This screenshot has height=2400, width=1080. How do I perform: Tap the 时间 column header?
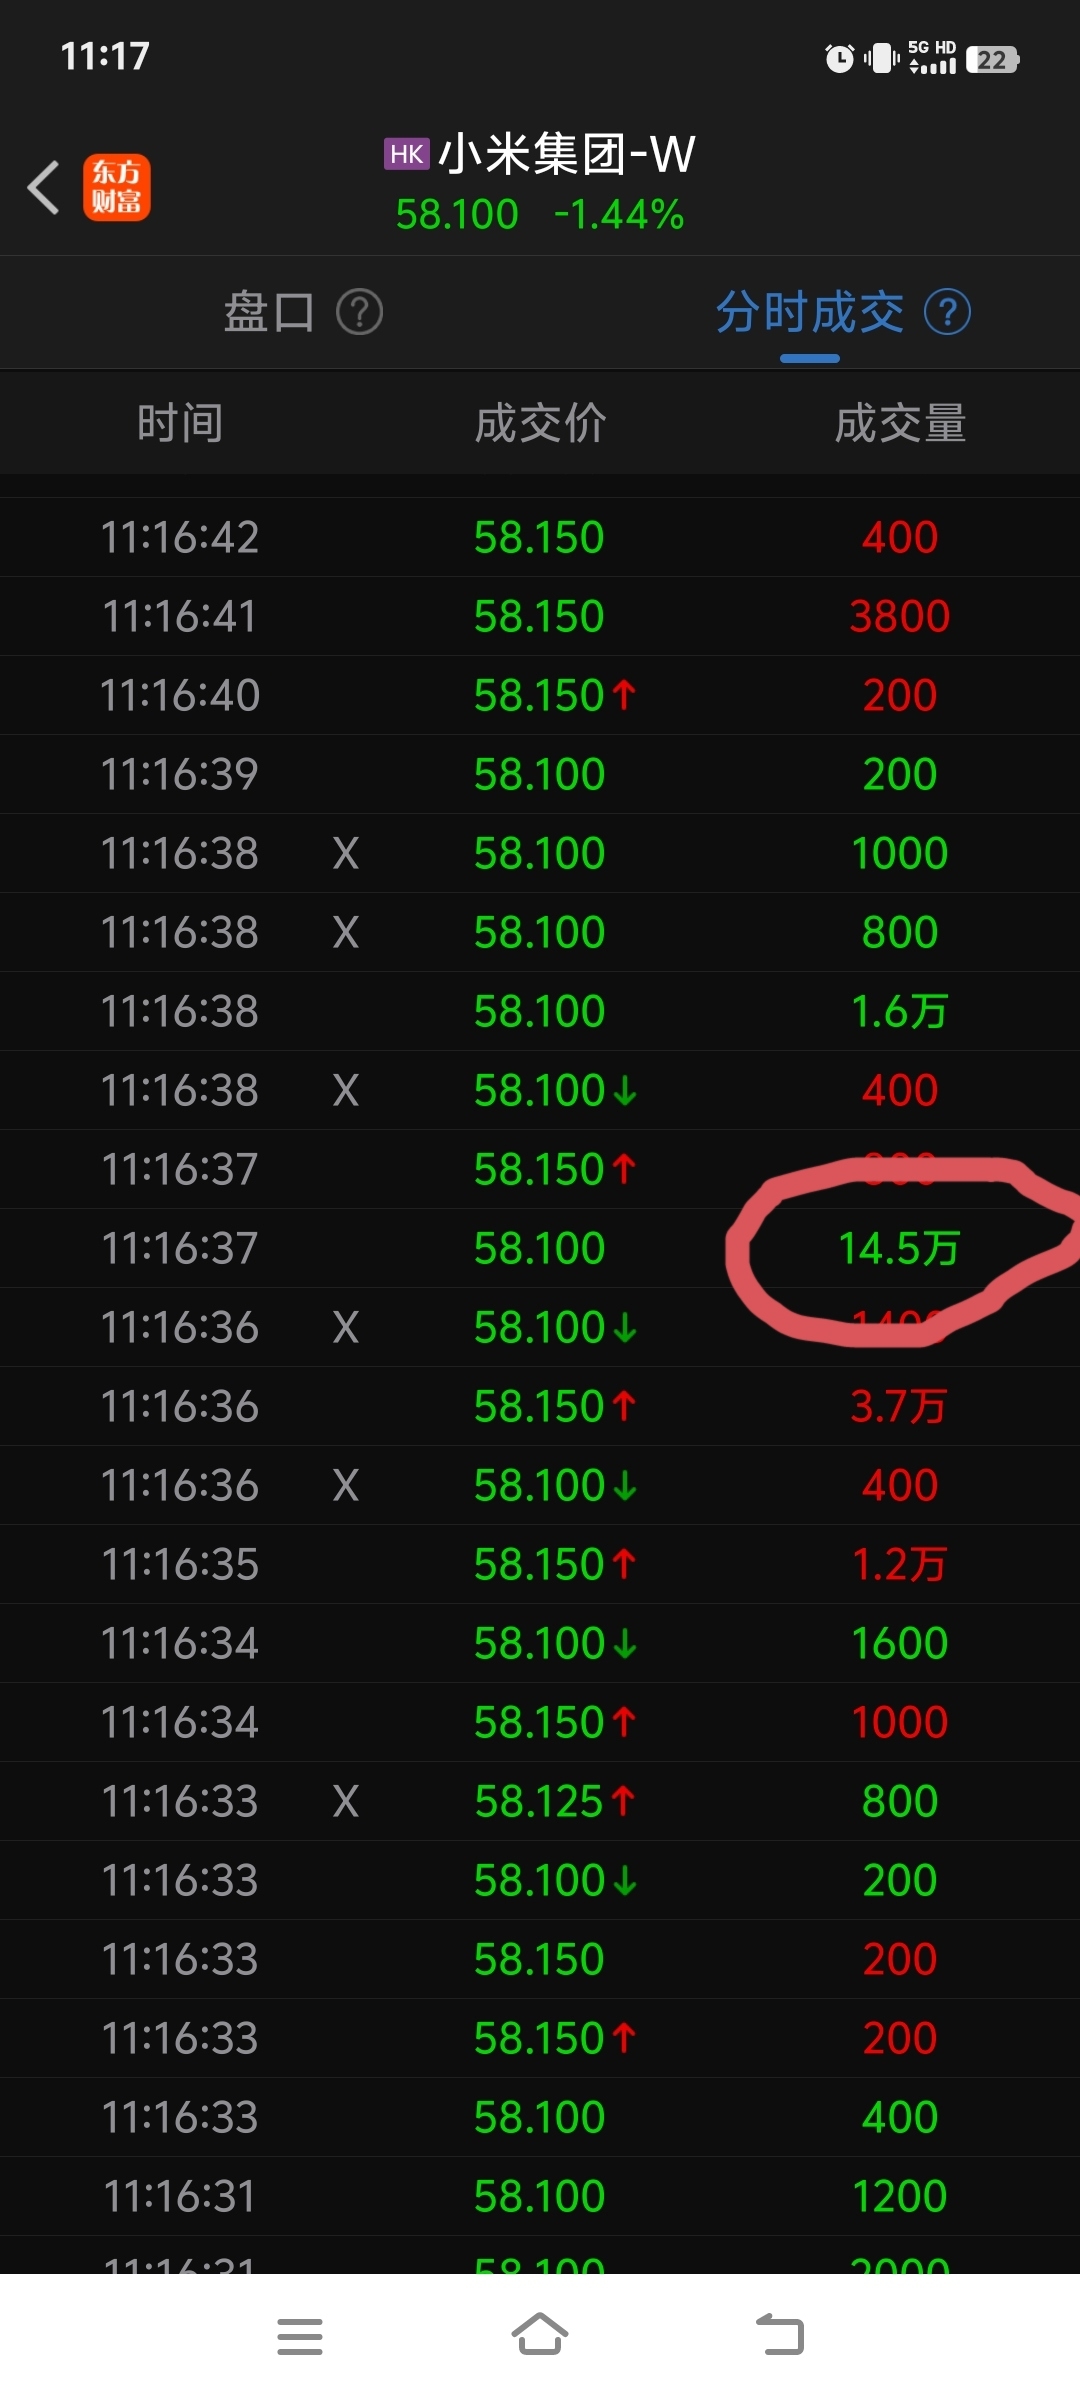pyautogui.click(x=180, y=423)
